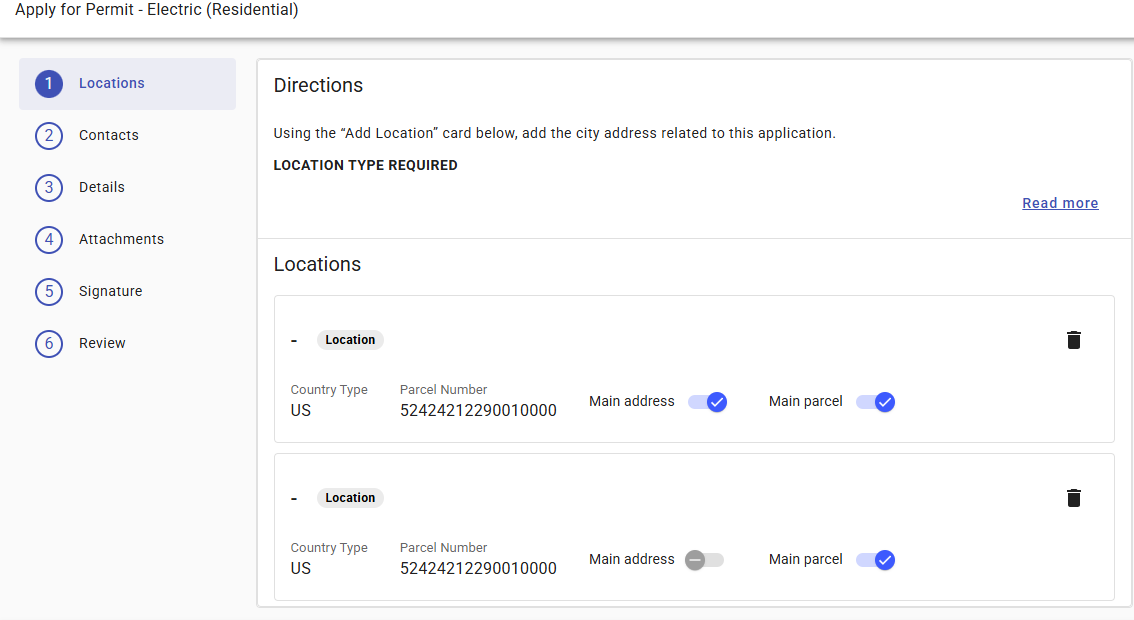
Task: Click the Location chip on second card
Action: point(350,498)
